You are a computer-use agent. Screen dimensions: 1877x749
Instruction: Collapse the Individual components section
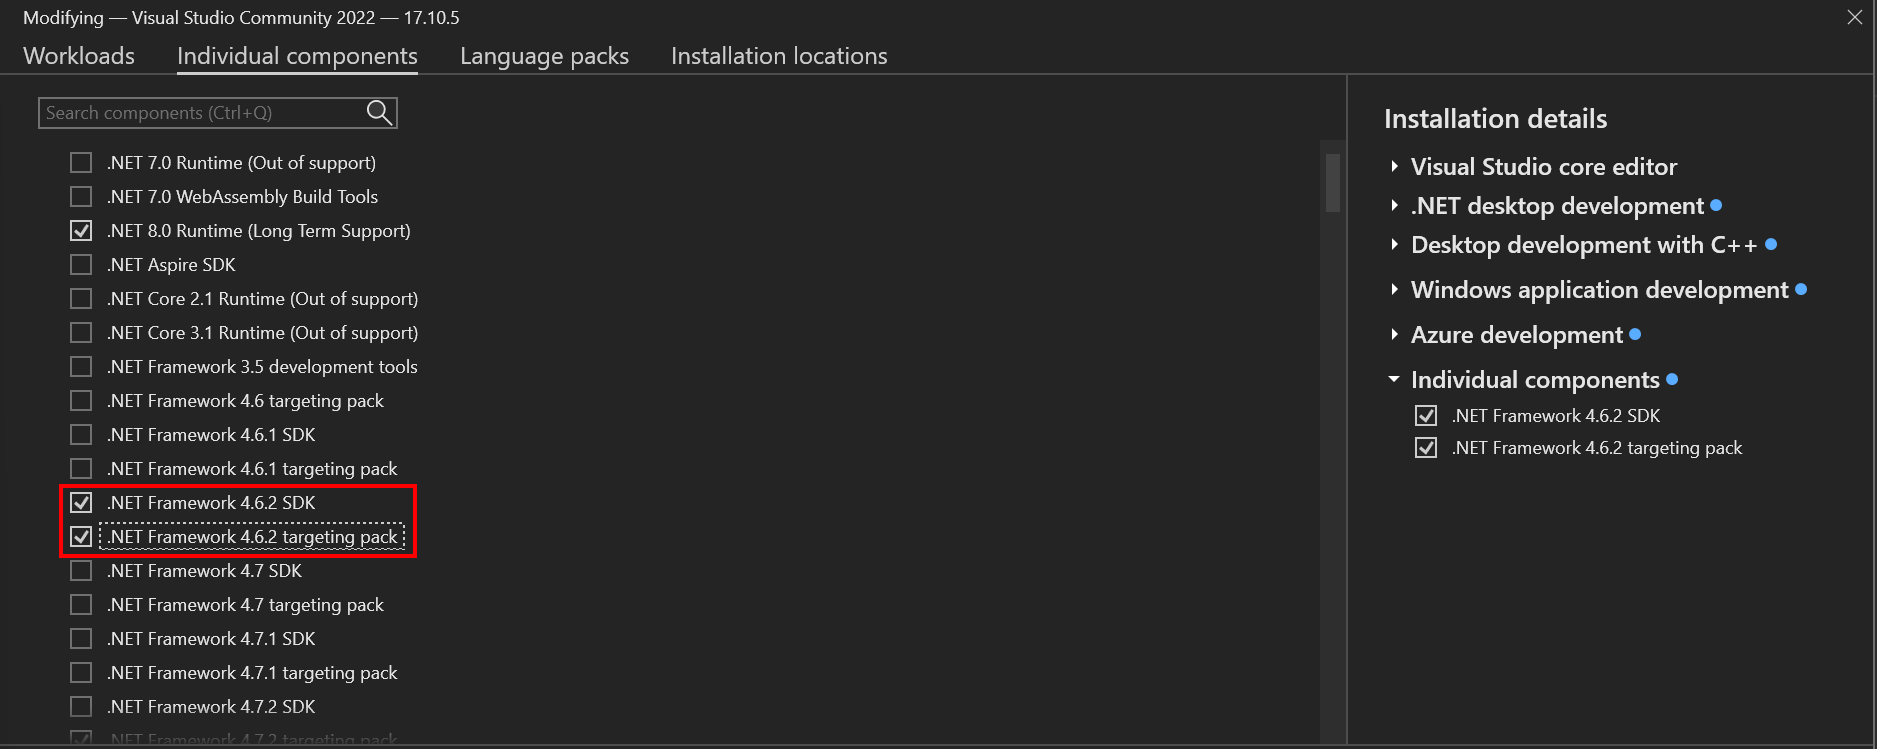tap(1395, 379)
